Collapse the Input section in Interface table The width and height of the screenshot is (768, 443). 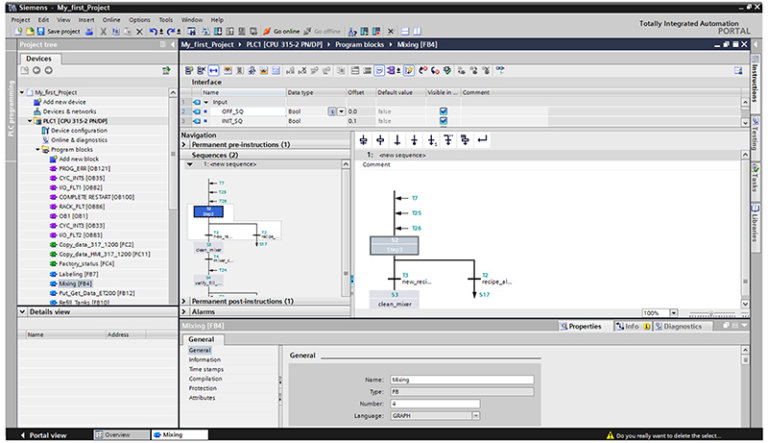point(206,102)
